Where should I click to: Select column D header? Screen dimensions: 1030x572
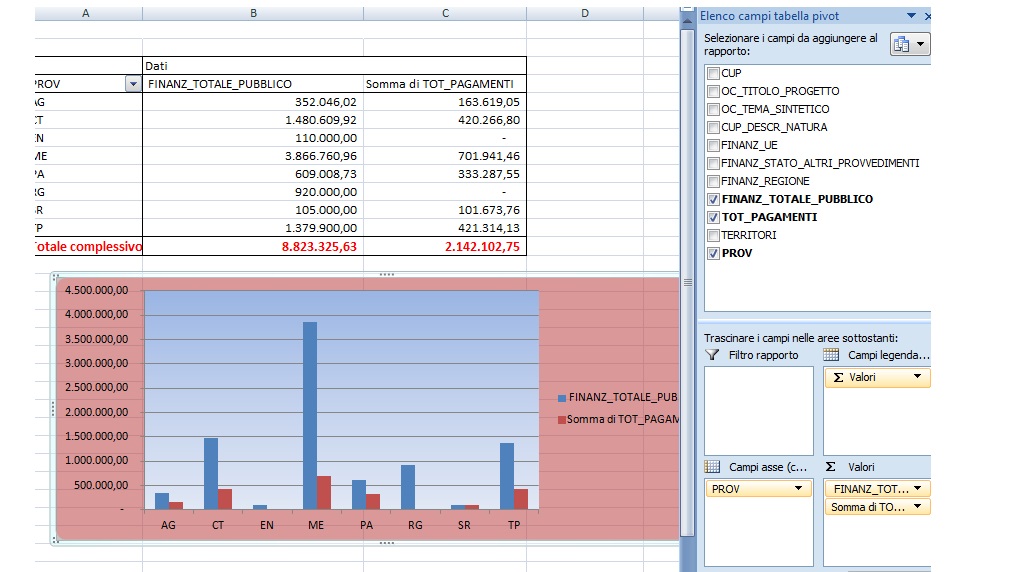[x=585, y=13]
